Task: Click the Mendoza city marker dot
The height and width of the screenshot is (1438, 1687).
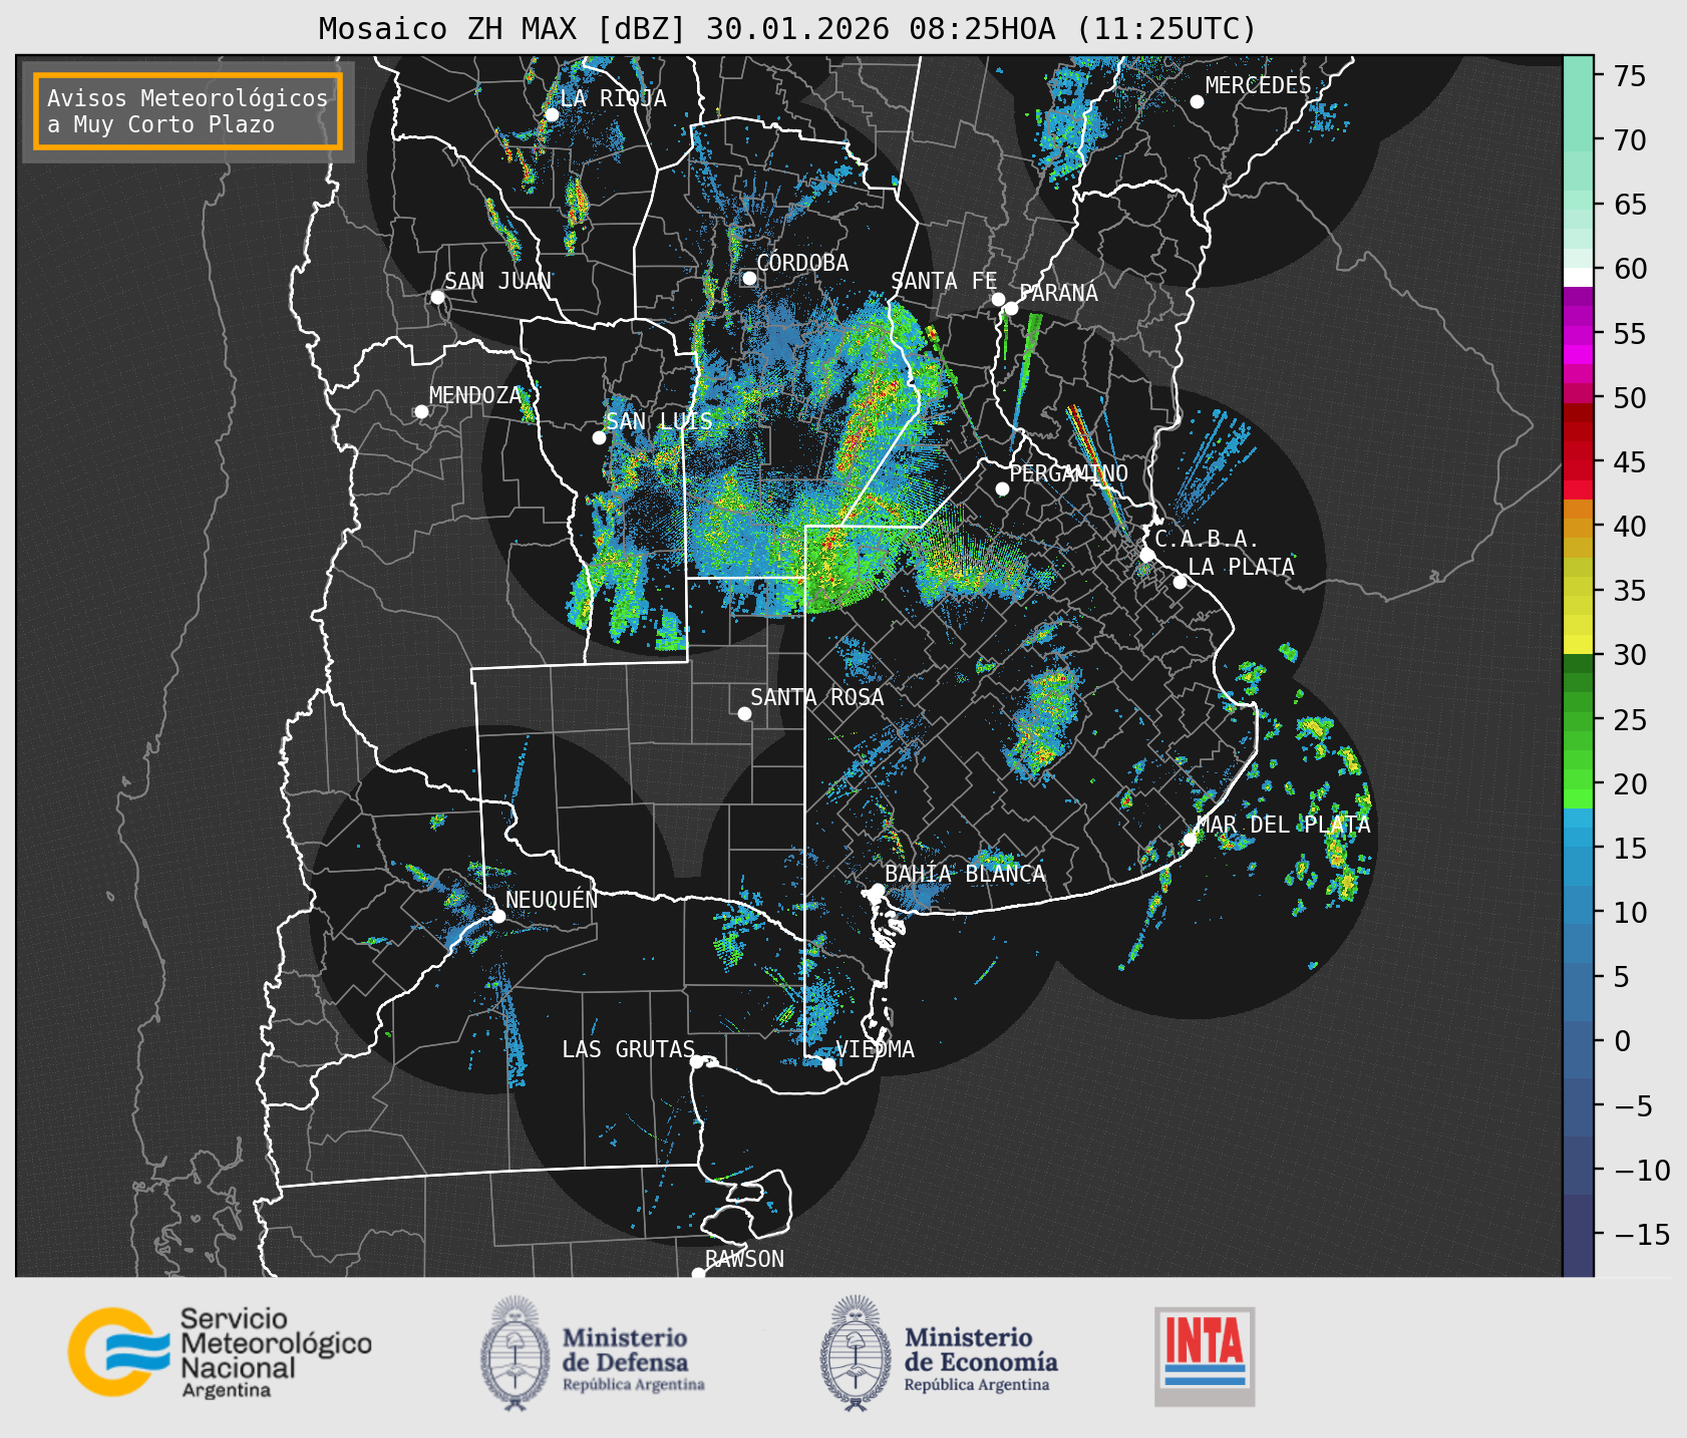Action: tap(421, 412)
